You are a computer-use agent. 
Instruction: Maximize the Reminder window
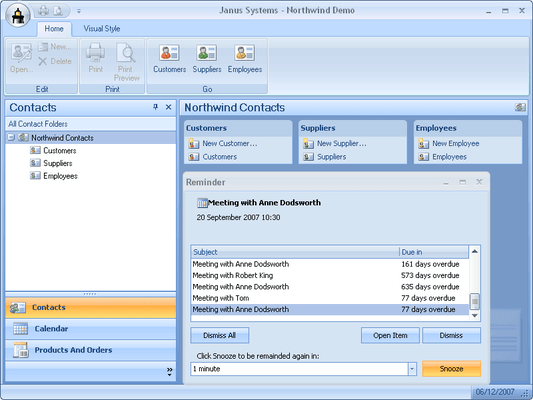coord(463,182)
